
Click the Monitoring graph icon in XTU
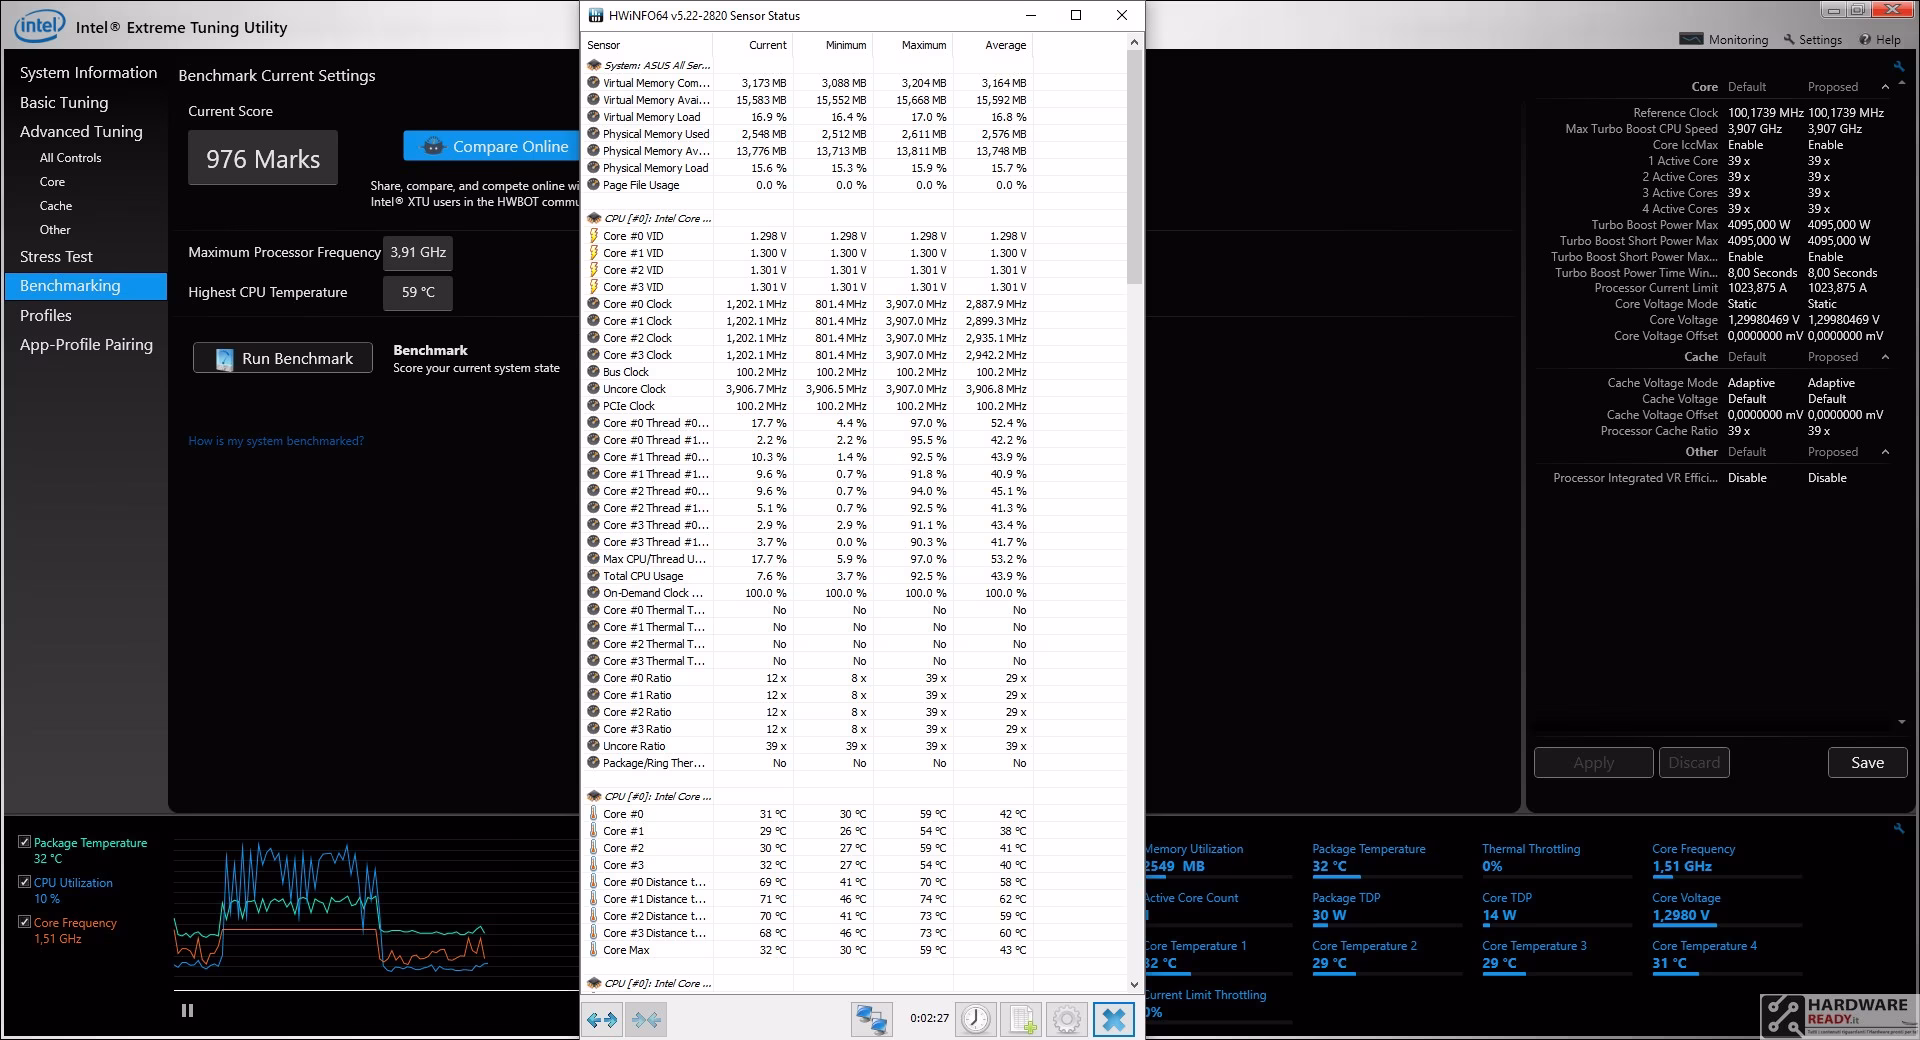(x=1691, y=39)
